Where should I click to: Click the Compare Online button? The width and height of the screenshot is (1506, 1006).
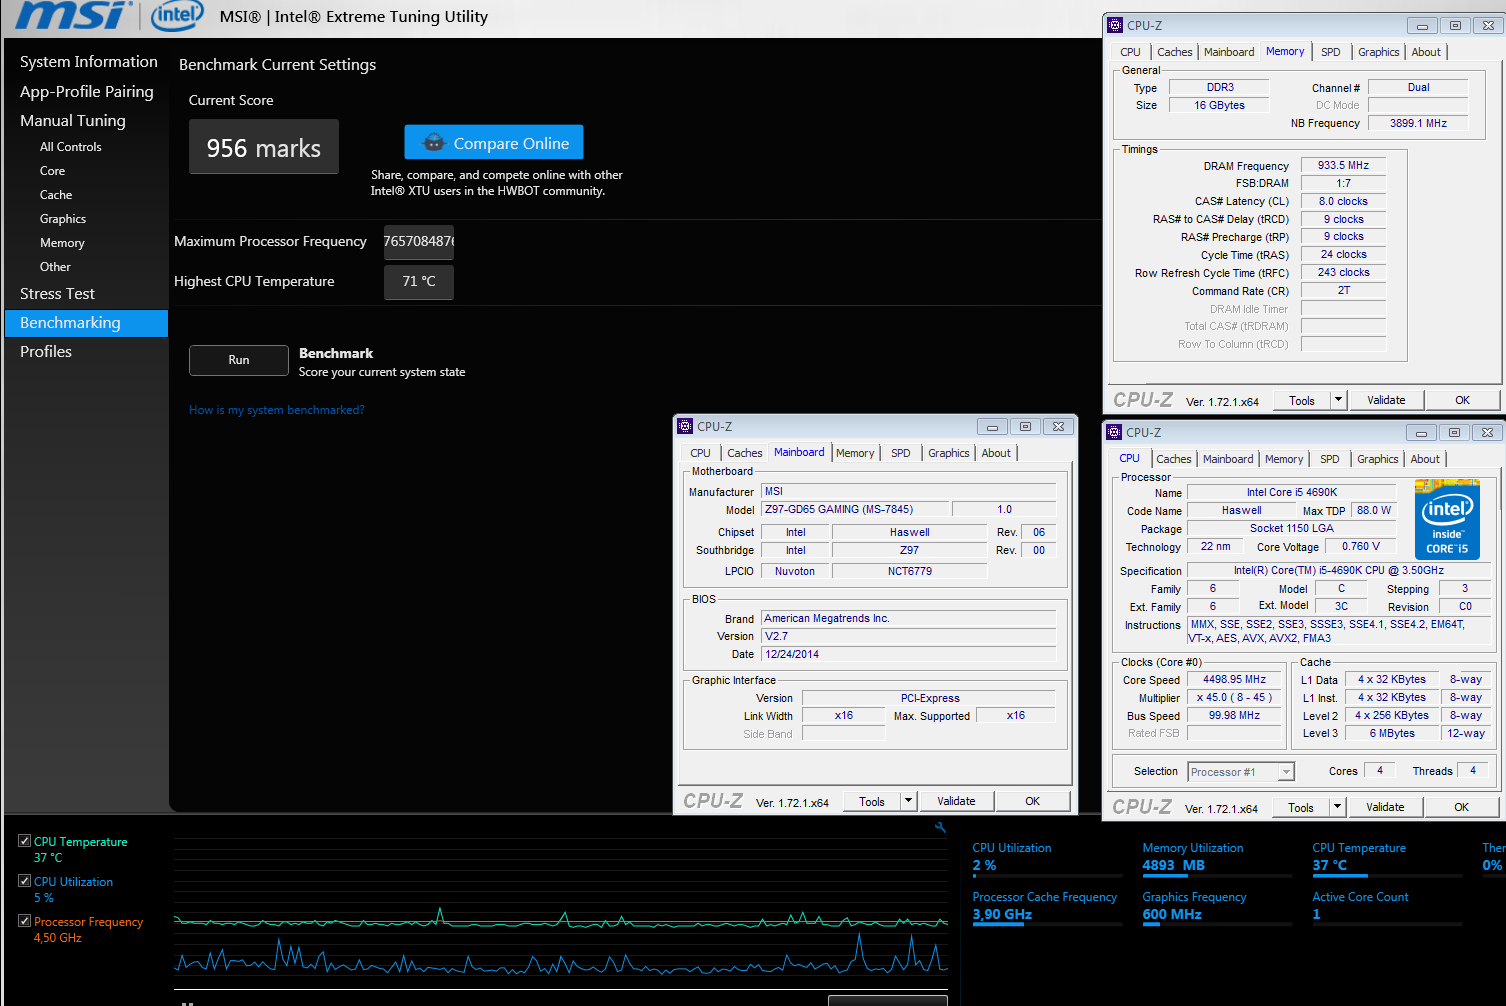pos(494,143)
